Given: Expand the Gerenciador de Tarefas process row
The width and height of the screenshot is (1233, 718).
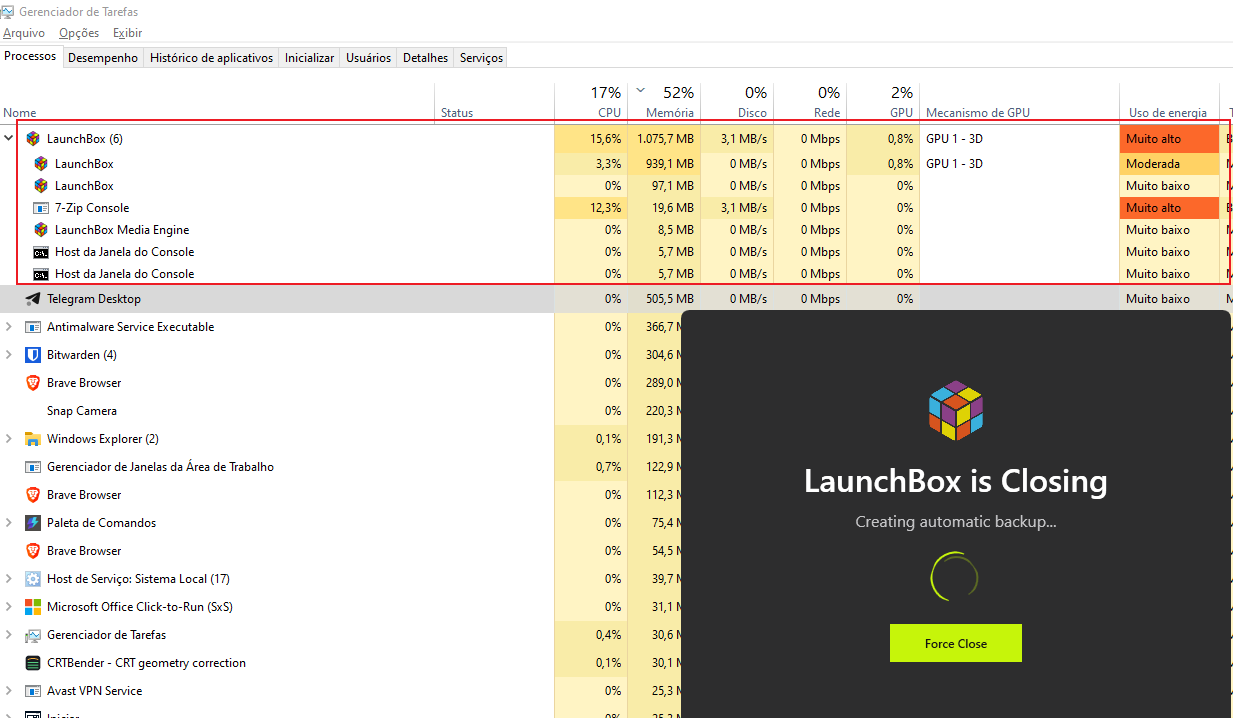Looking at the screenshot, I should tap(9, 635).
